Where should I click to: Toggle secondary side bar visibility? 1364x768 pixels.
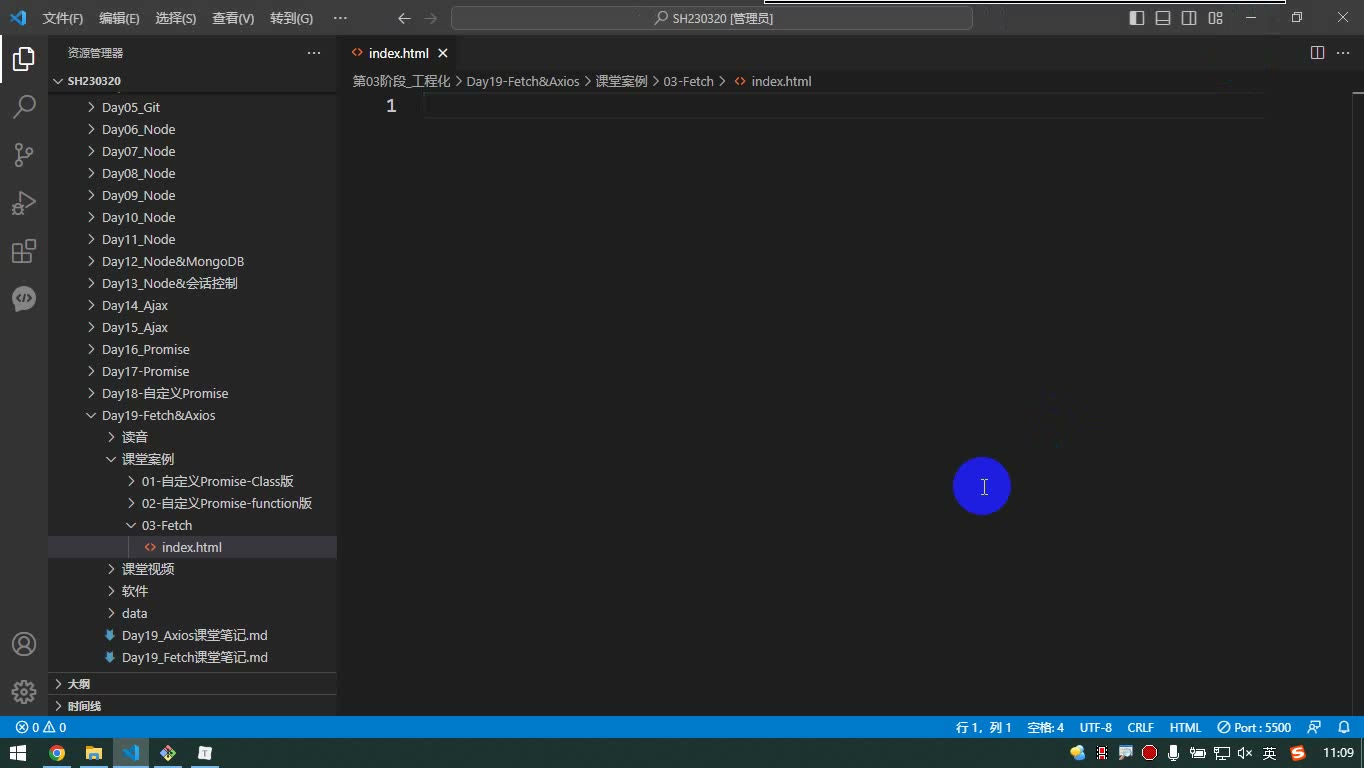tap(1189, 18)
